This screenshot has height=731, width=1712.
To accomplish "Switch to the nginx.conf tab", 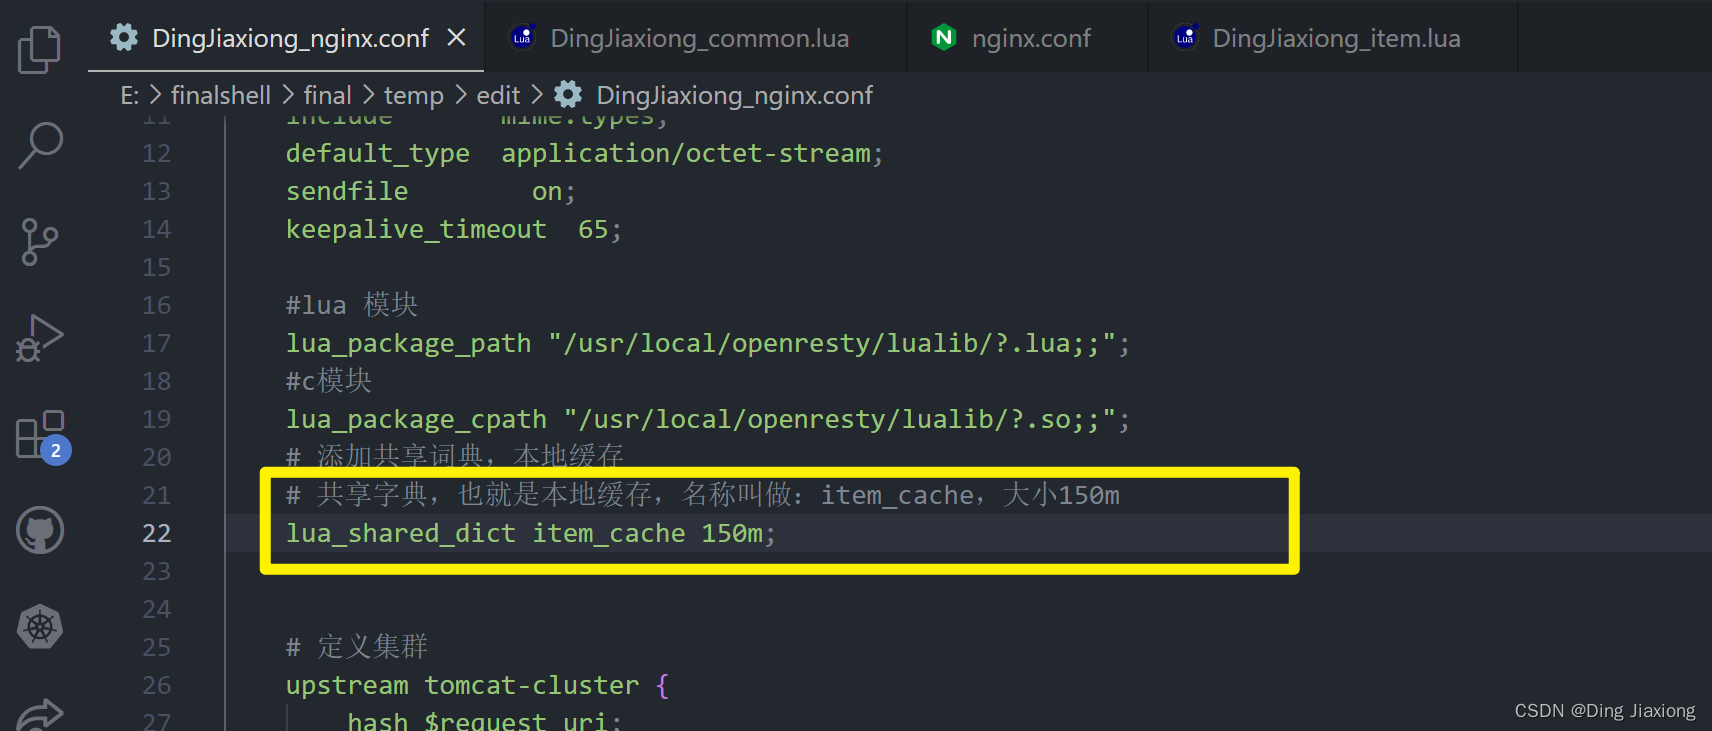I will coord(1029,38).
